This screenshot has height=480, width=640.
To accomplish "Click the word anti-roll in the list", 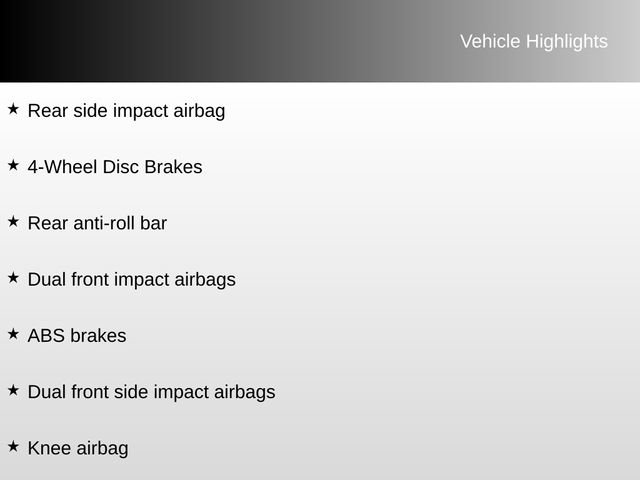I will [x=105, y=223].
